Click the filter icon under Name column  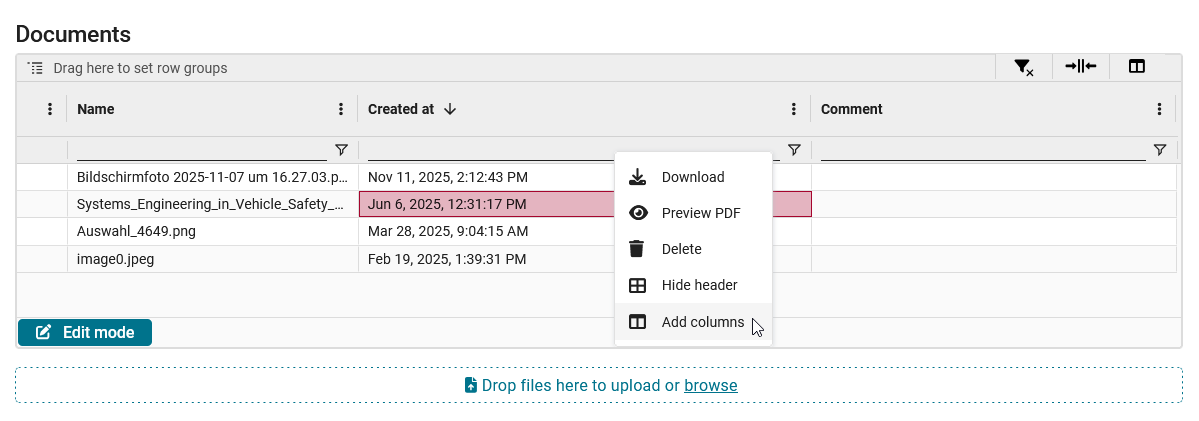341,150
